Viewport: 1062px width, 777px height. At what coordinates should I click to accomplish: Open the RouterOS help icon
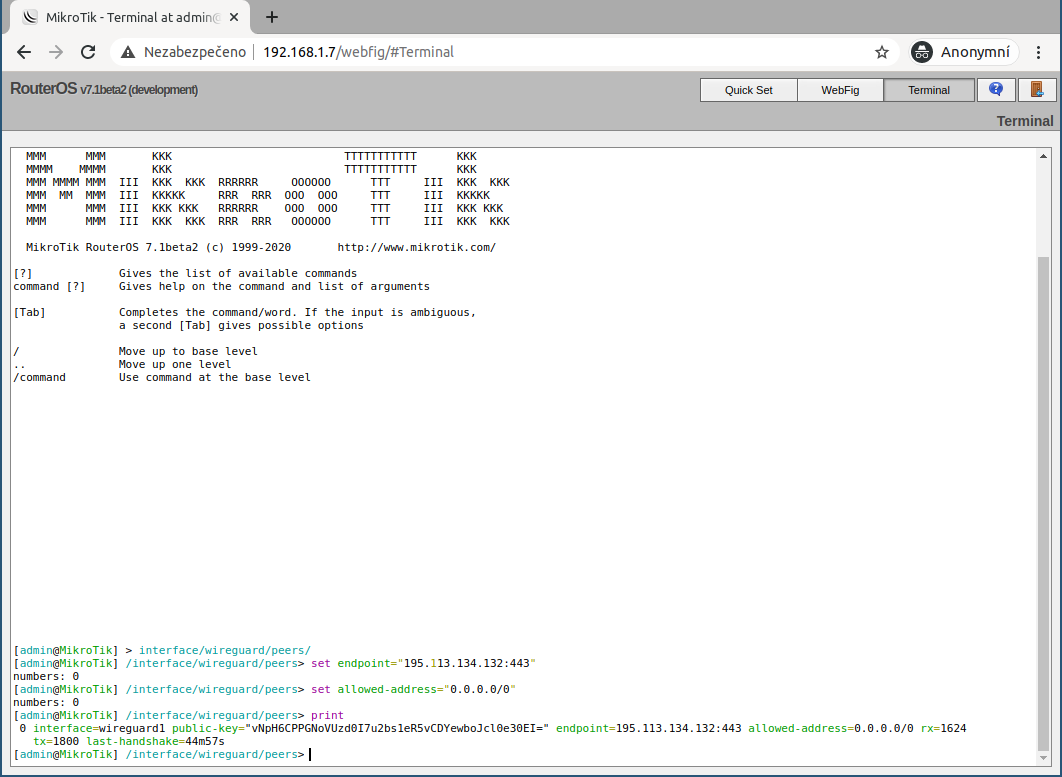pyautogui.click(x=996, y=90)
